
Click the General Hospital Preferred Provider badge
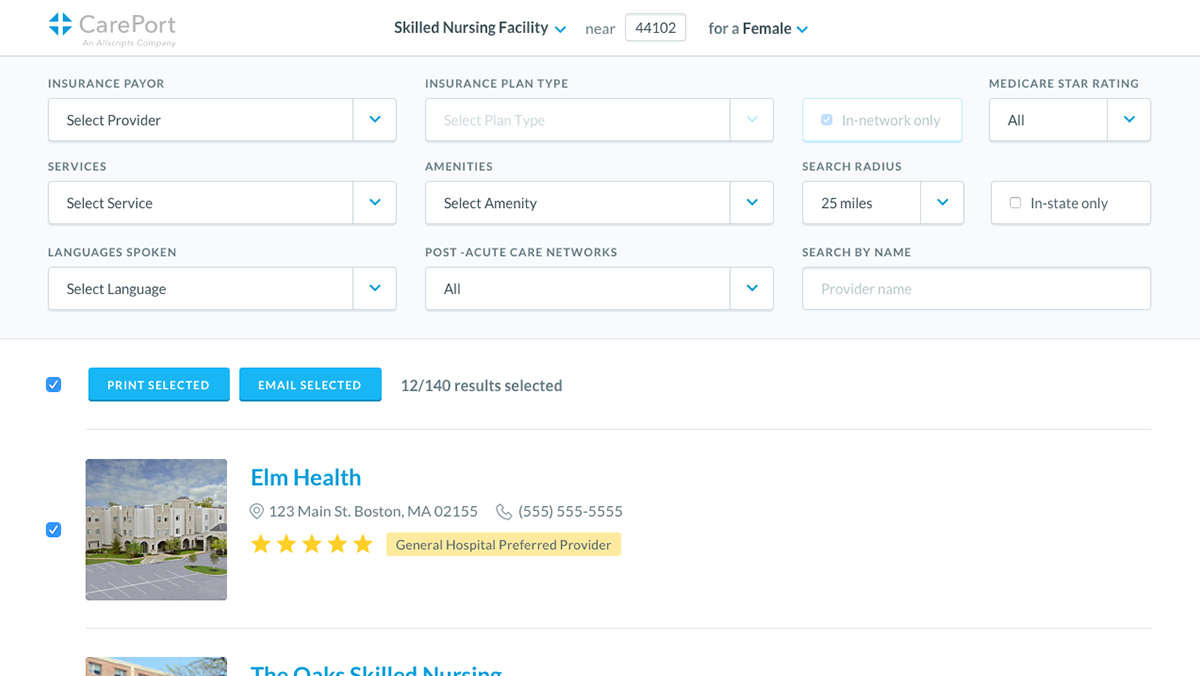click(504, 545)
